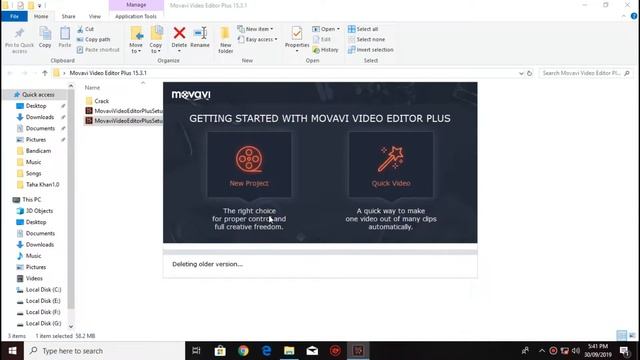Switch to the Share ribbon tab
This screenshot has height=360, width=640.
coord(68,16)
